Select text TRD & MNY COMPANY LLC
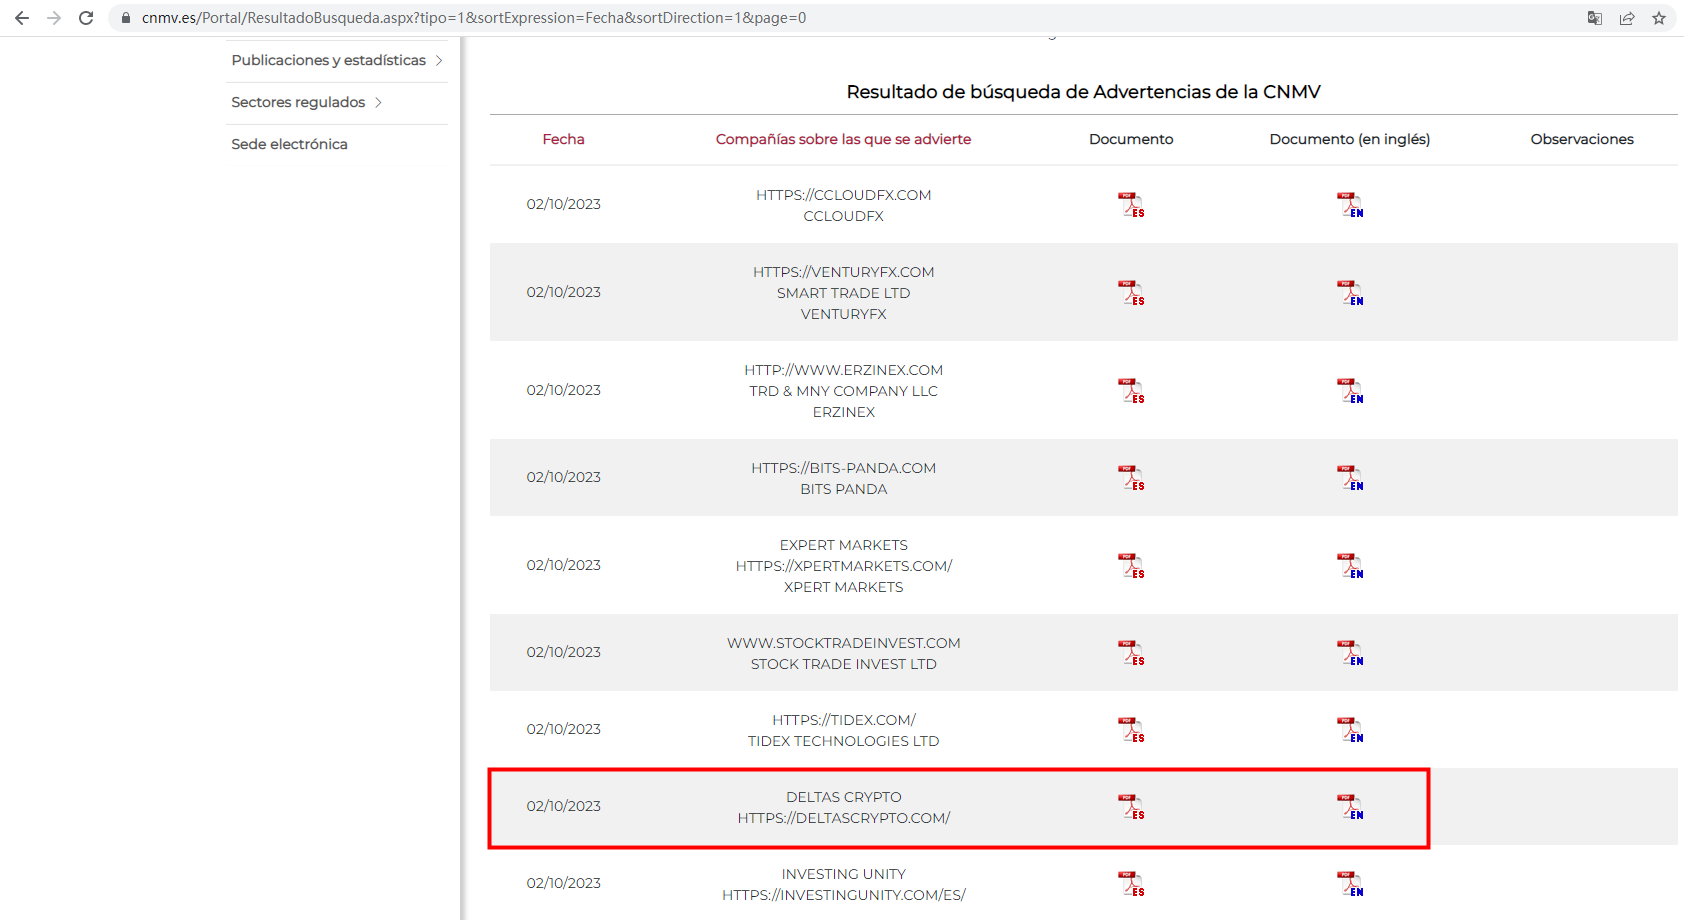 844,391
